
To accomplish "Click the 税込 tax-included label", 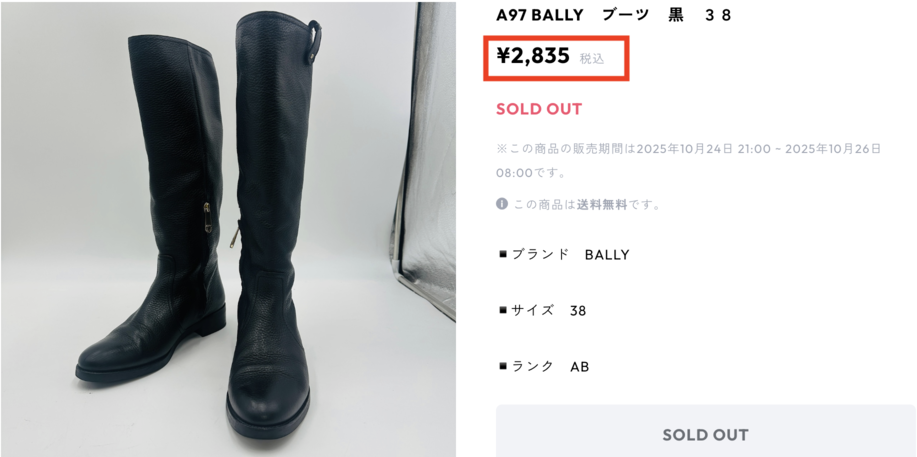I will point(591,59).
